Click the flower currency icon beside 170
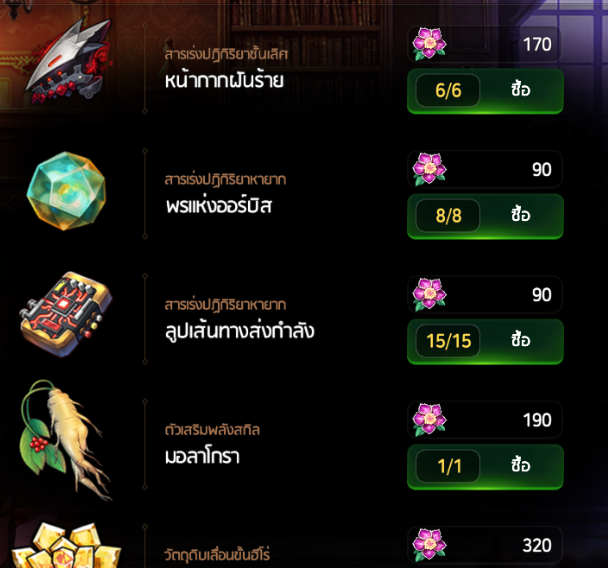The width and height of the screenshot is (608, 568). pos(429,44)
